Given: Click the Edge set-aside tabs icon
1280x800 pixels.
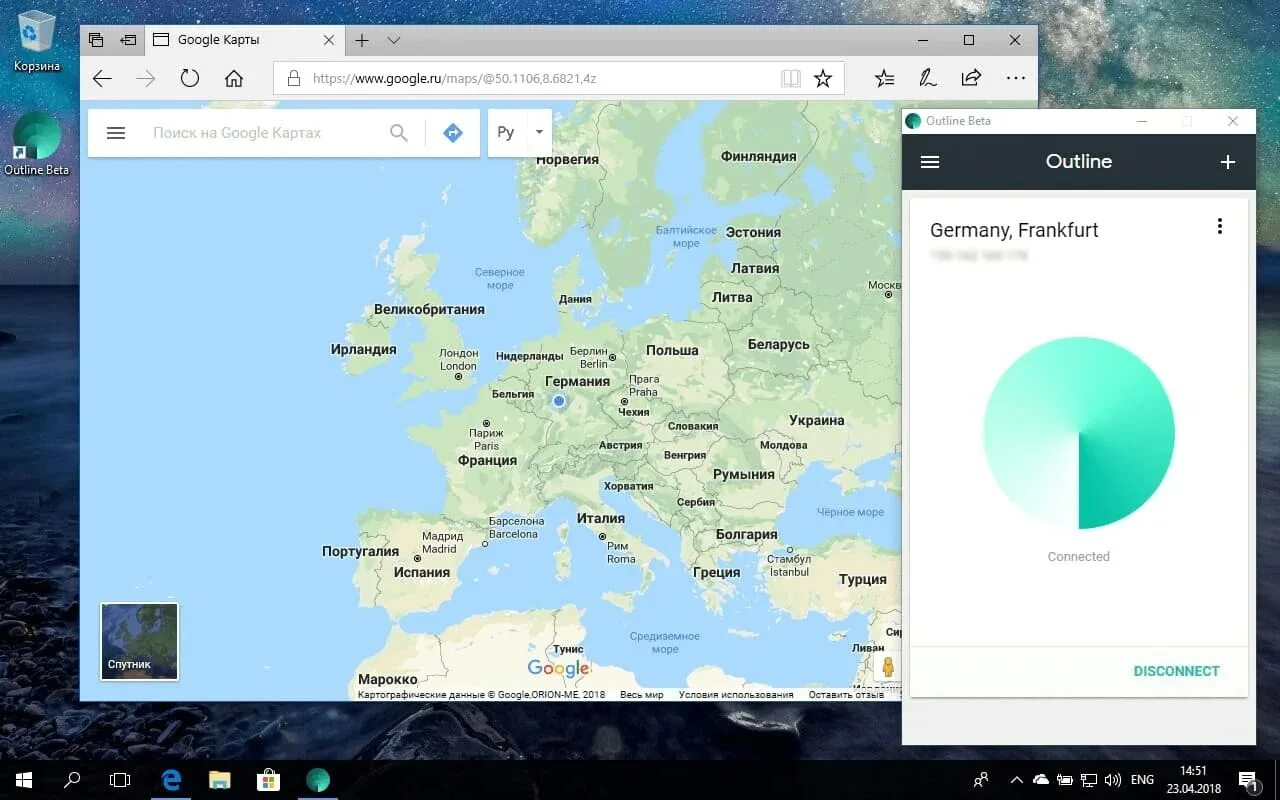Looking at the screenshot, I should (96, 40).
